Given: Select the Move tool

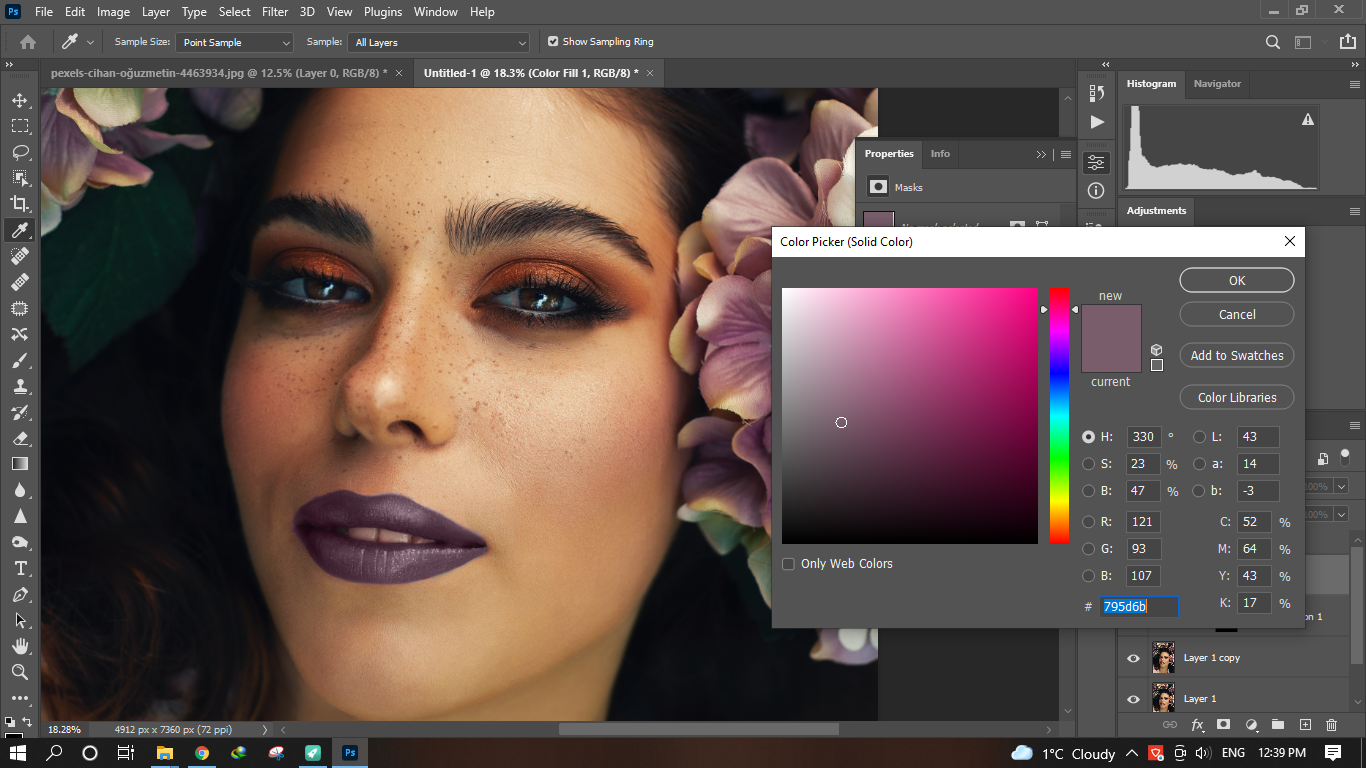Looking at the screenshot, I should tap(20, 100).
